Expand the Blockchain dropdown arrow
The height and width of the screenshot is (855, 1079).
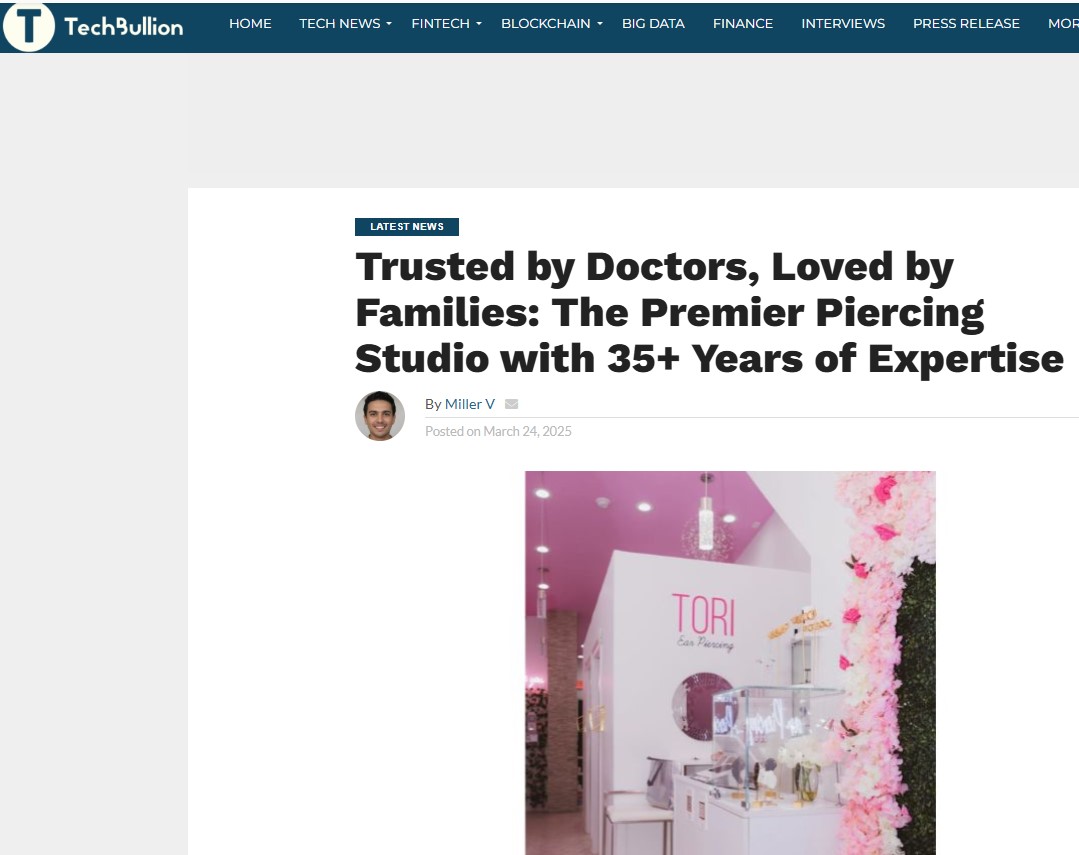600,24
